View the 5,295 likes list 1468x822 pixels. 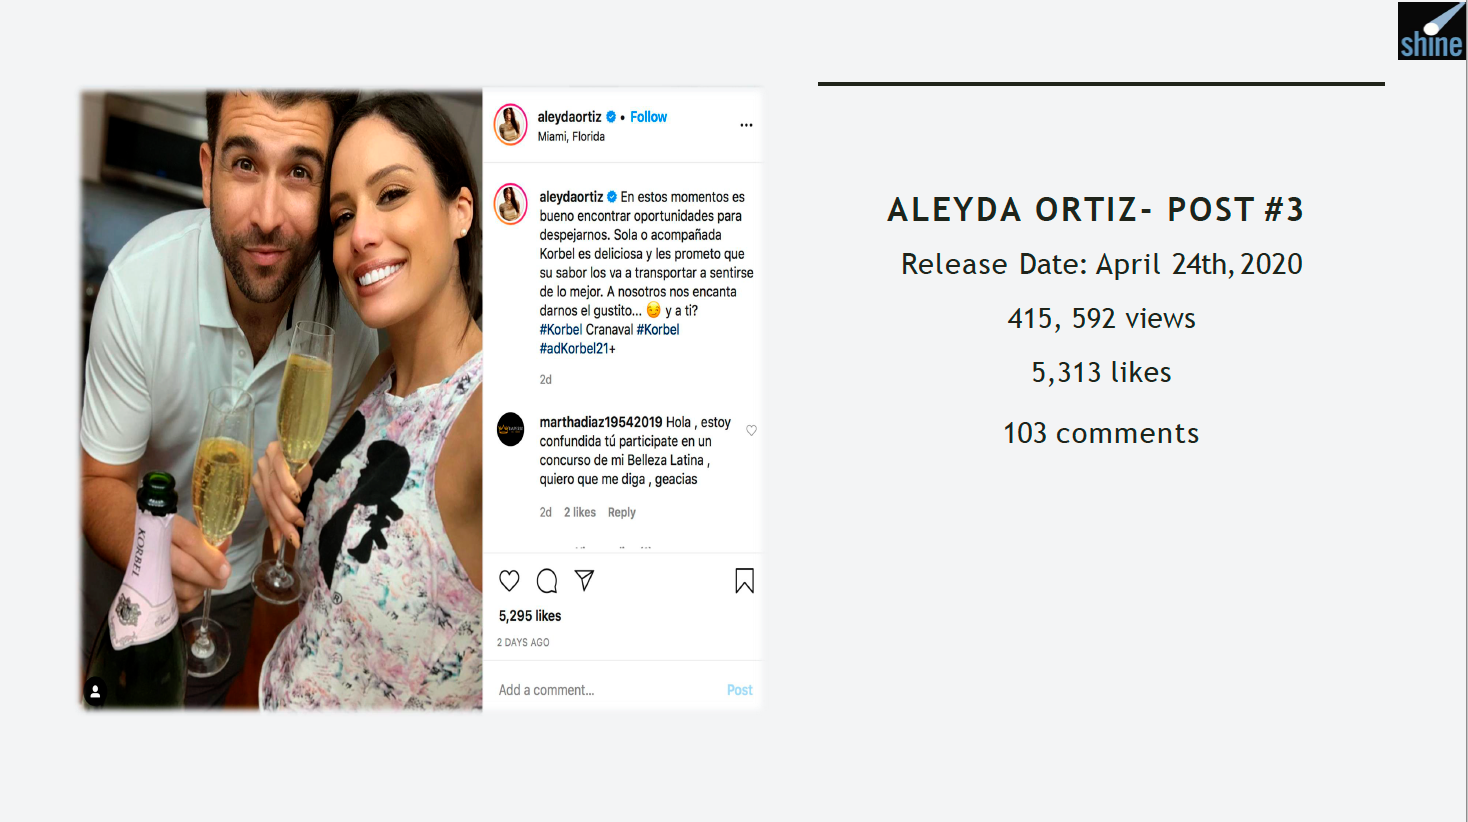pyautogui.click(x=530, y=616)
